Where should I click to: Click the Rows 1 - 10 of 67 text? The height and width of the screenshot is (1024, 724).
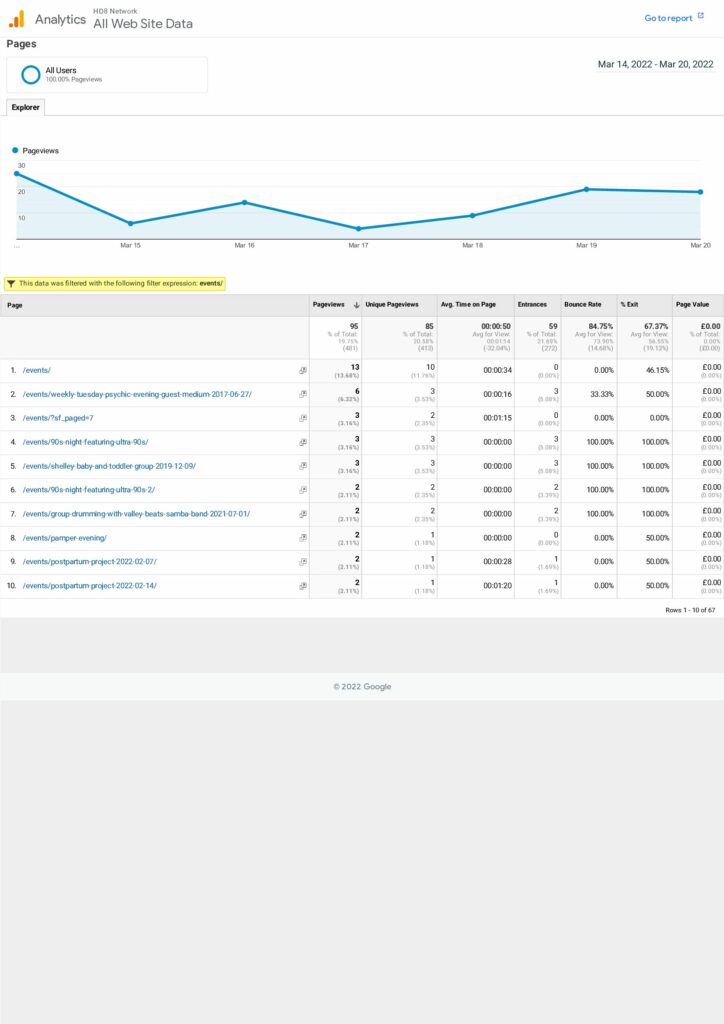click(x=690, y=610)
